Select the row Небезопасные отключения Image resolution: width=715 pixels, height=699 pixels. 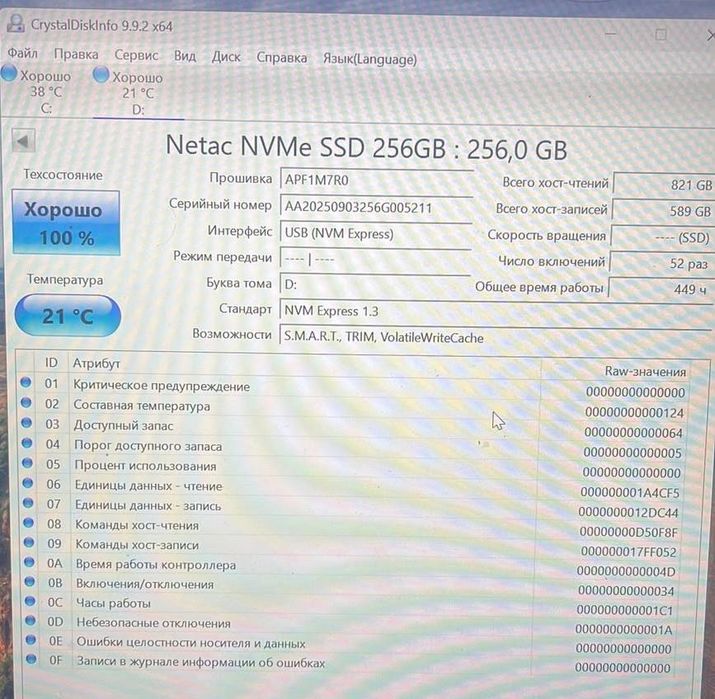[351, 624]
